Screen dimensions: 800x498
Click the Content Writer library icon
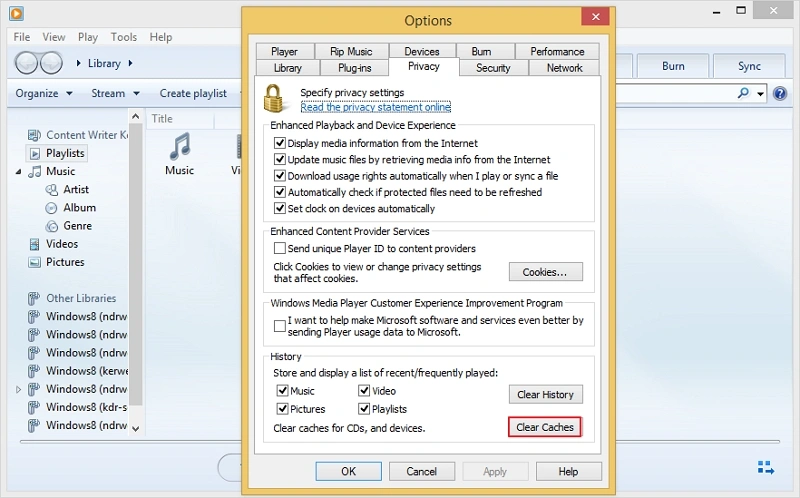coord(34,135)
